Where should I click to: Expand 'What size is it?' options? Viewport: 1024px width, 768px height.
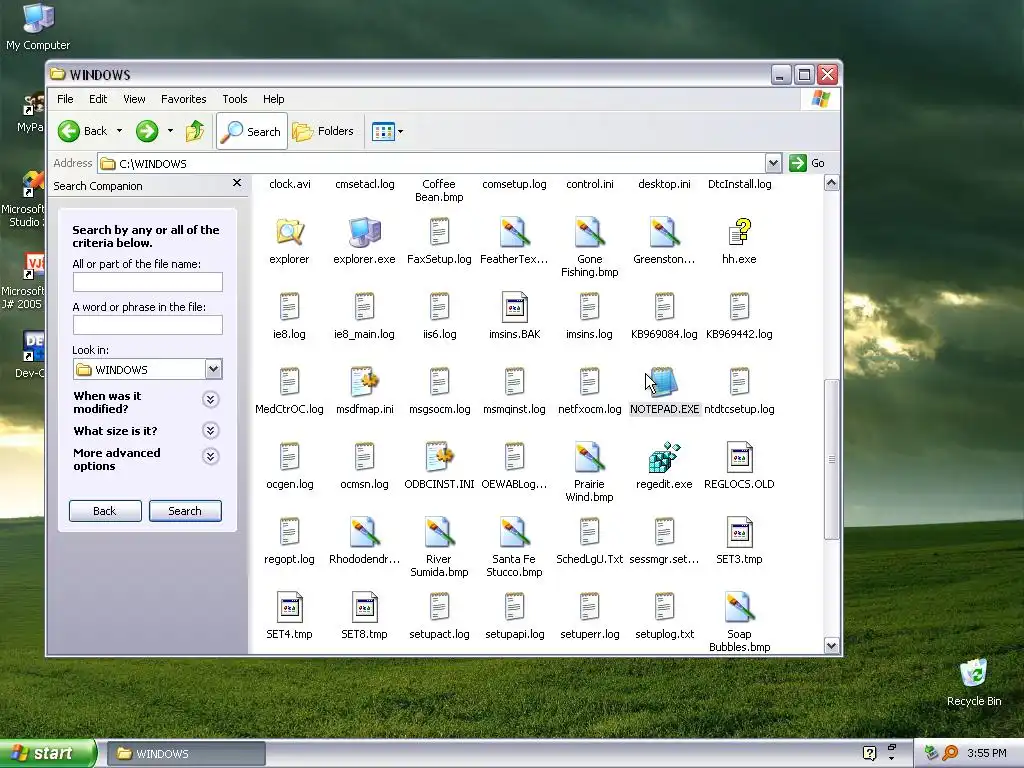pyautogui.click(x=210, y=430)
